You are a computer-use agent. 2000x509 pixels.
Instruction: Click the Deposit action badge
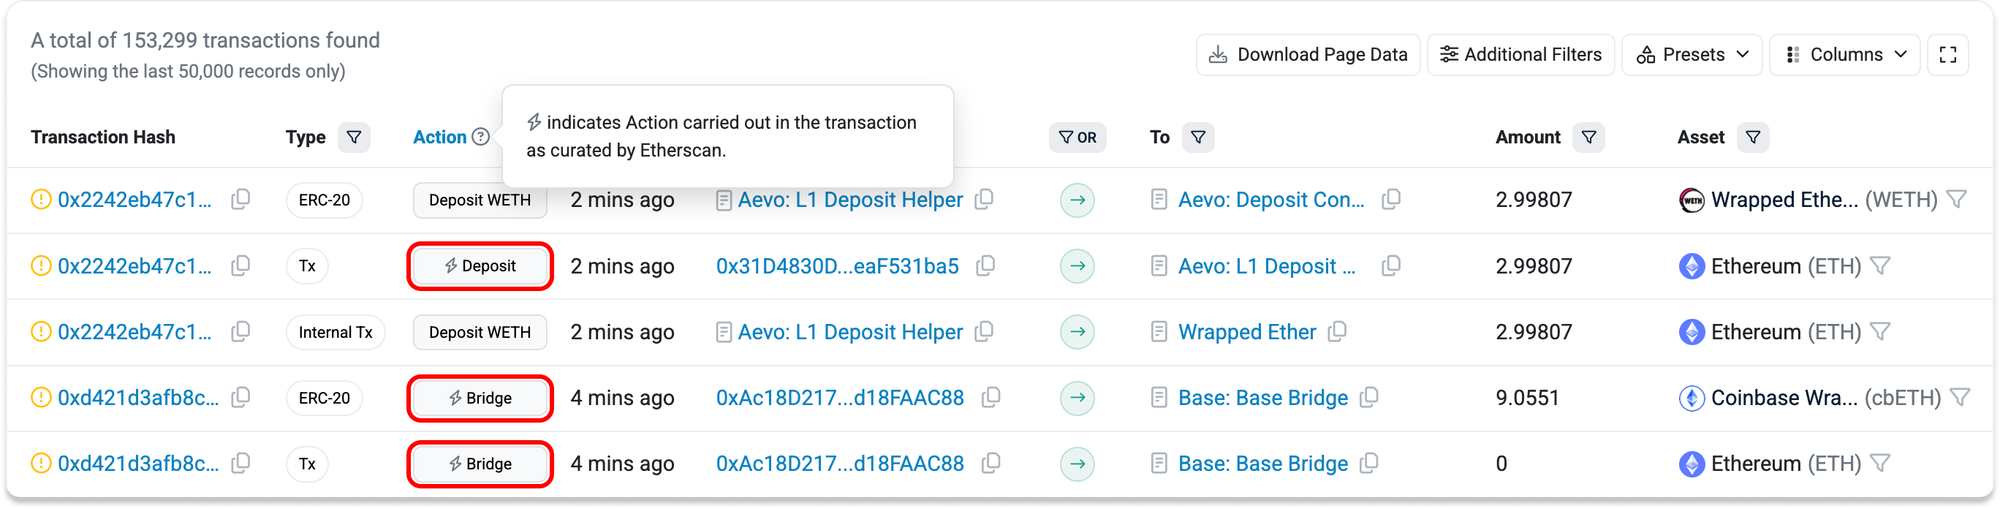(480, 266)
